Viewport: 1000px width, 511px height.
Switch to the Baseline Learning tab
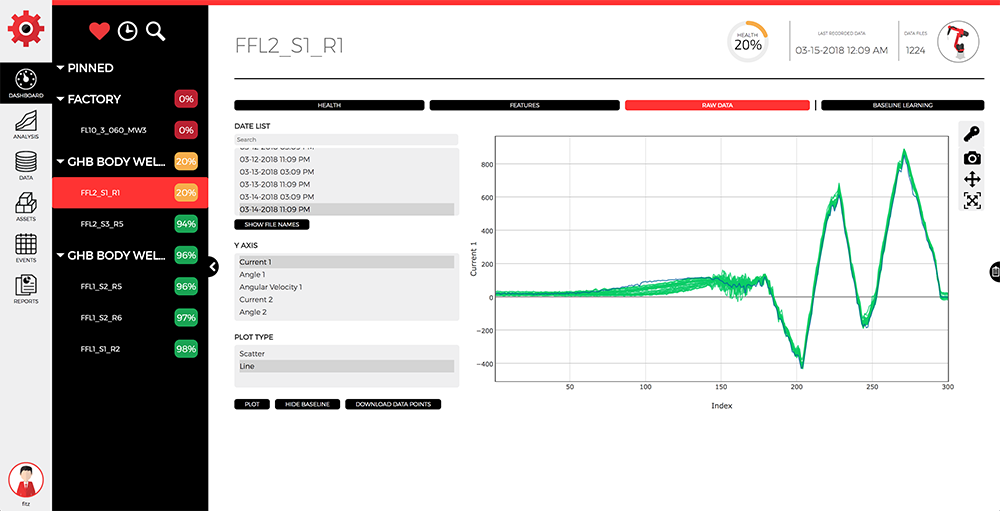point(902,105)
